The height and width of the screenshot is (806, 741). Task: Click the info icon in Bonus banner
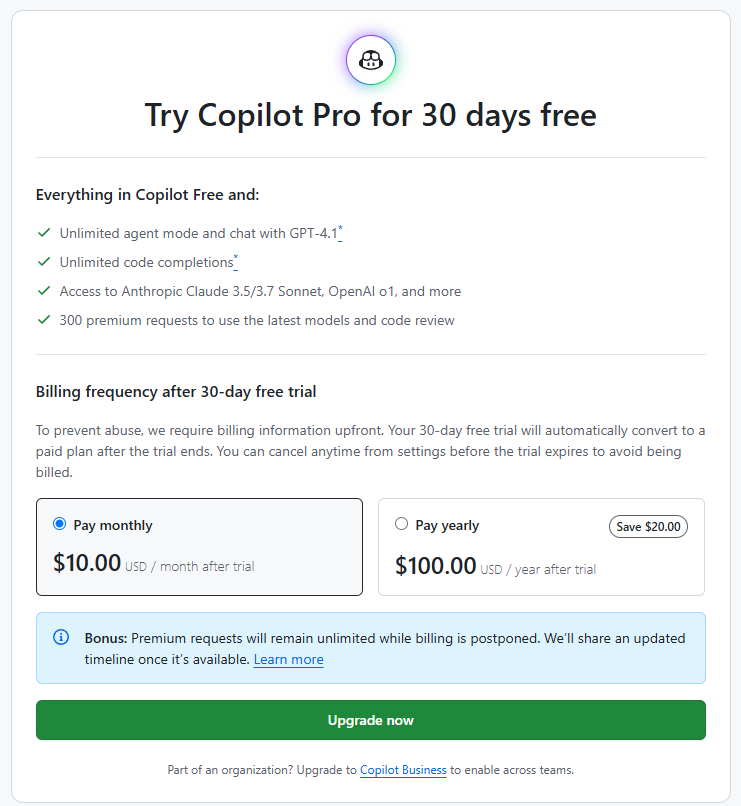[x=61, y=637]
